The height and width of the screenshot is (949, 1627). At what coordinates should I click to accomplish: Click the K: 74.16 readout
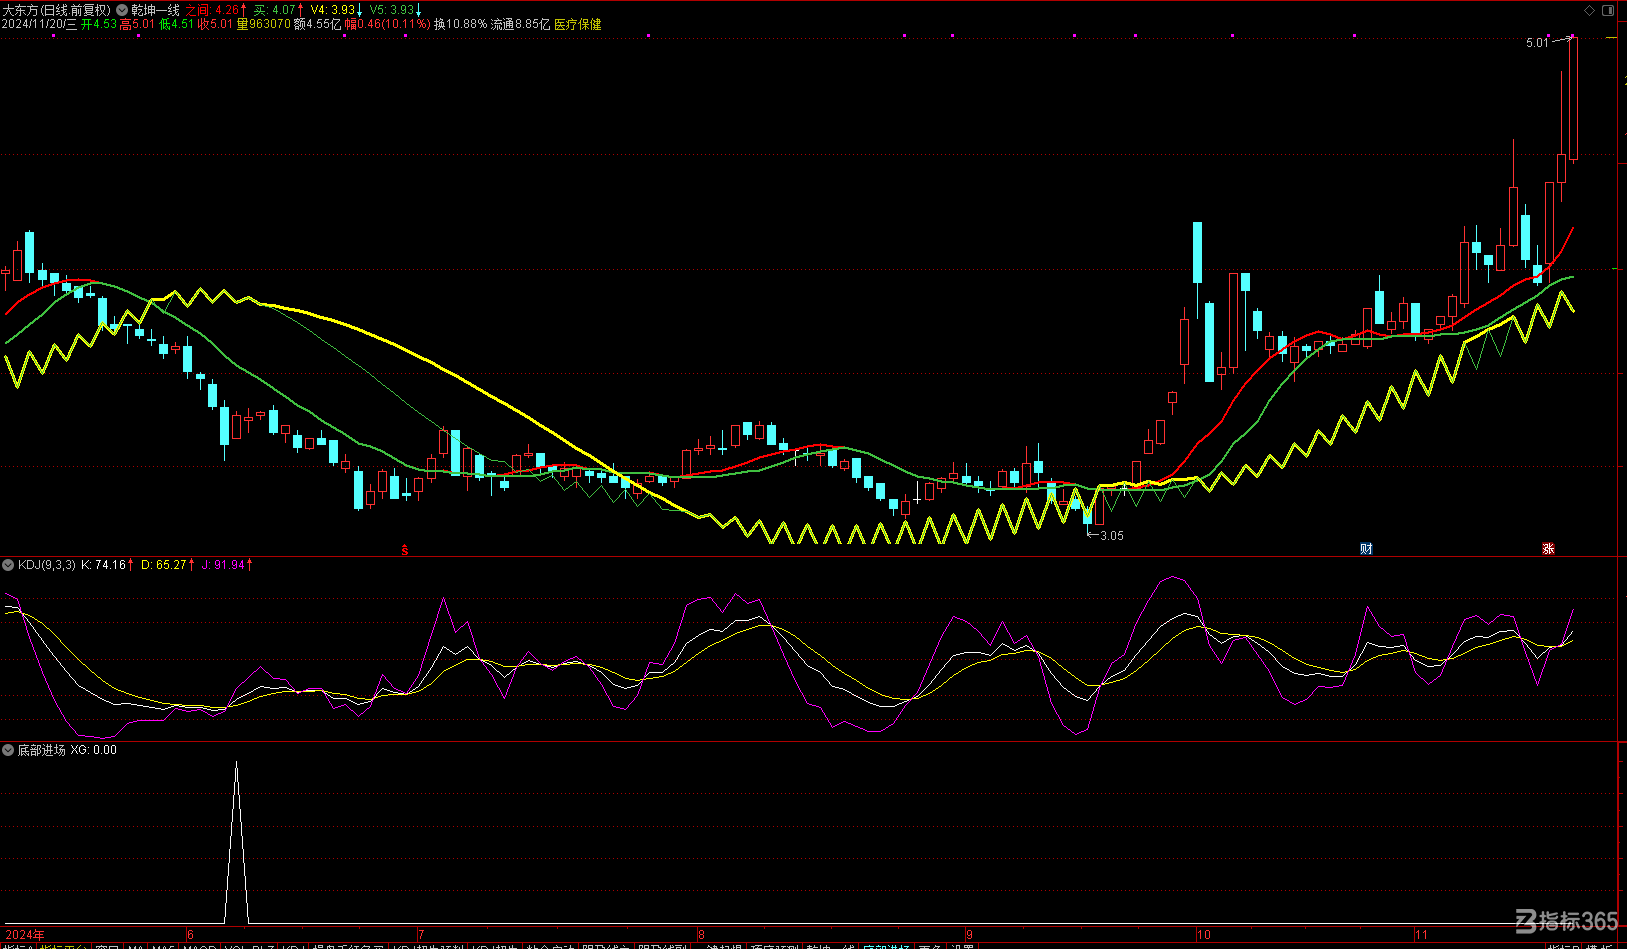pos(104,565)
